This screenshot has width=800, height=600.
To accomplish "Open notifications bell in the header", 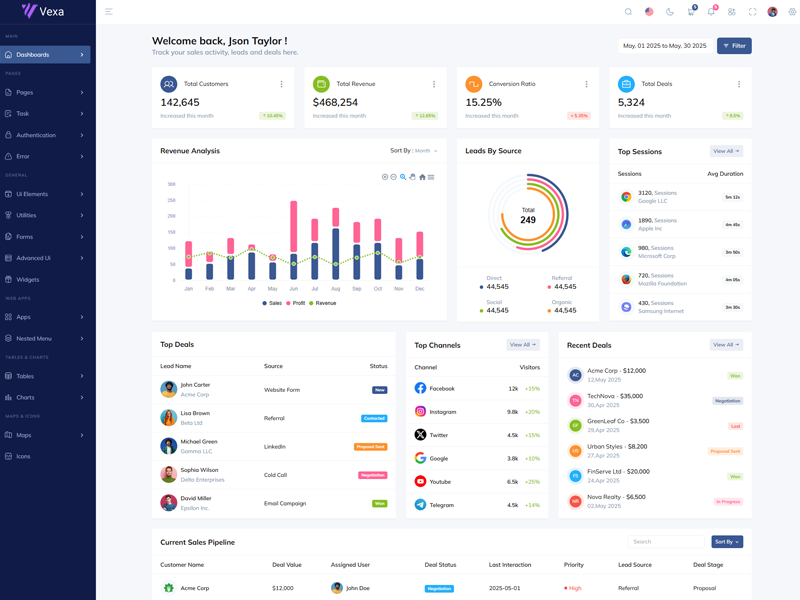I will 711,12.
